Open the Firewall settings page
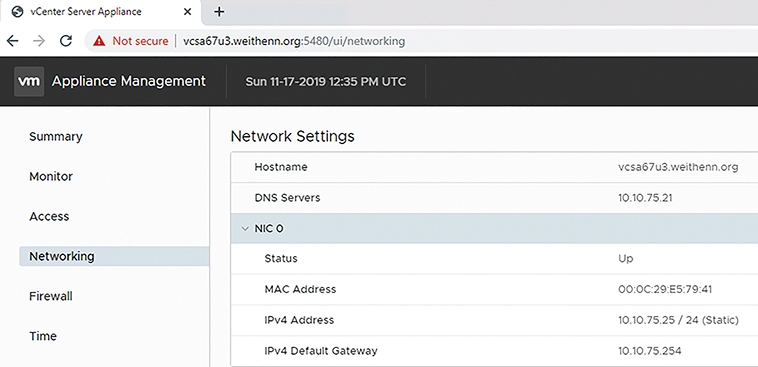Screen dimensions: 758x367 tap(51, 296)
